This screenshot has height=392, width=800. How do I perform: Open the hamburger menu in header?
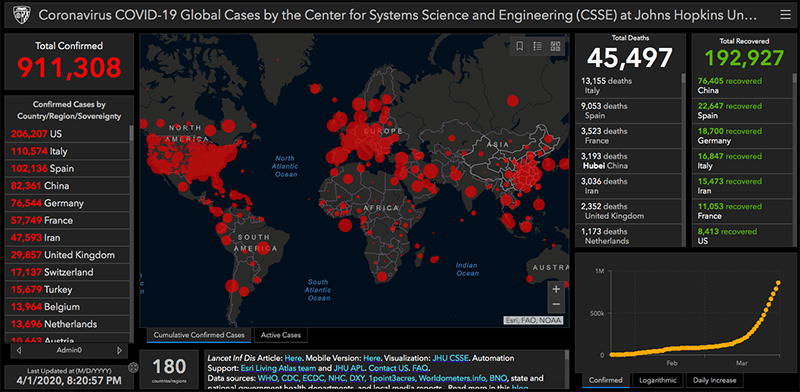tap(785, 15)
